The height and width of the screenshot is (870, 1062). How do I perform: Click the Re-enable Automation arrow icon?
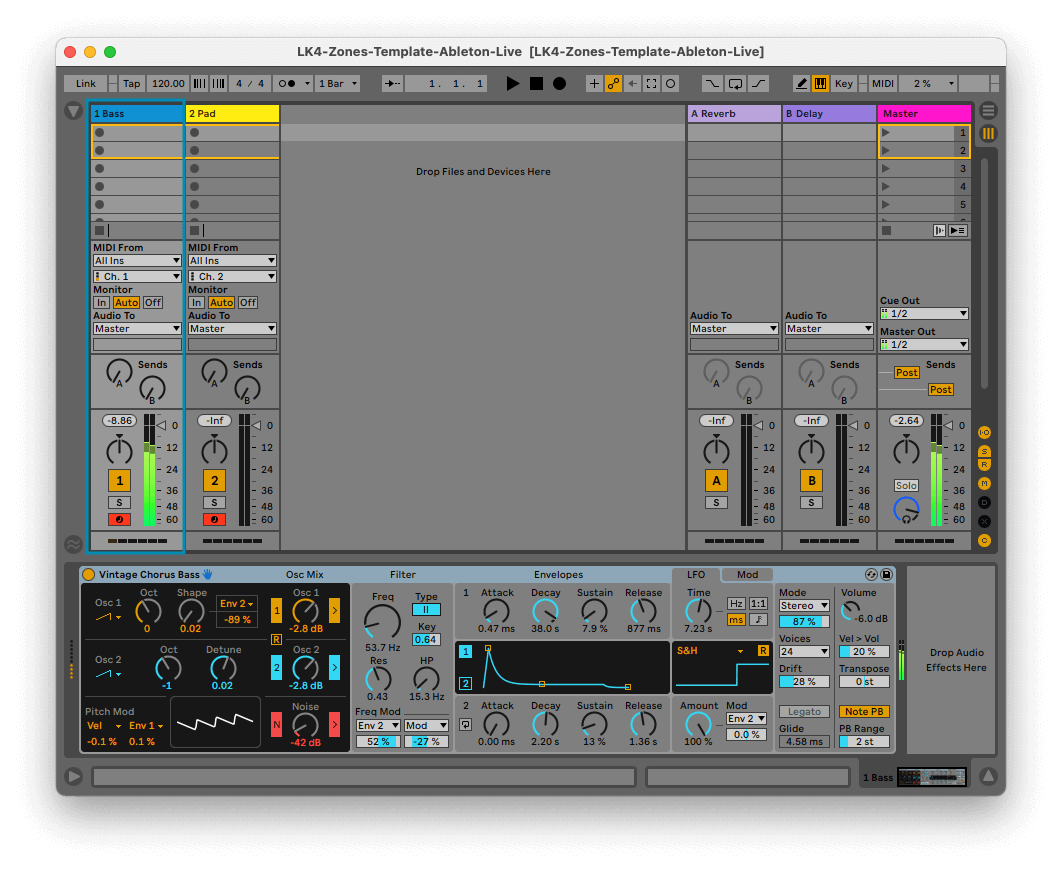(632, 83)
